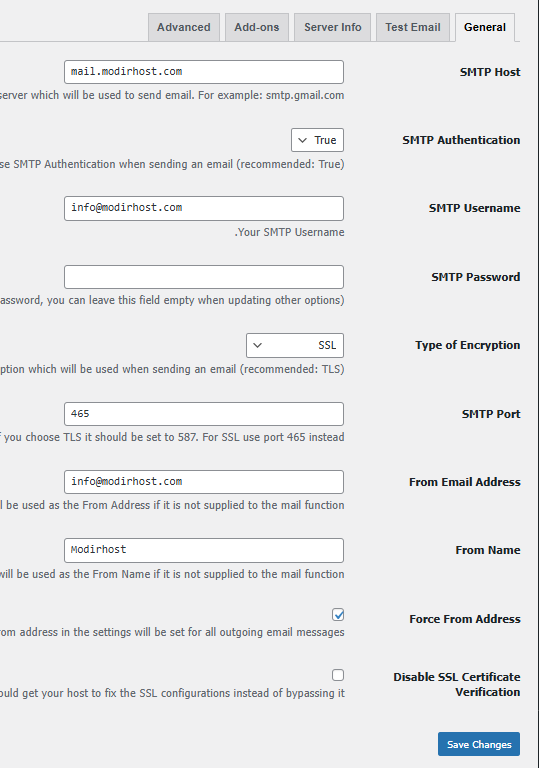Open the SMTP Authentication dropdown
The width and height of the screenshot is (539, 768).
[x=318, y=140]
